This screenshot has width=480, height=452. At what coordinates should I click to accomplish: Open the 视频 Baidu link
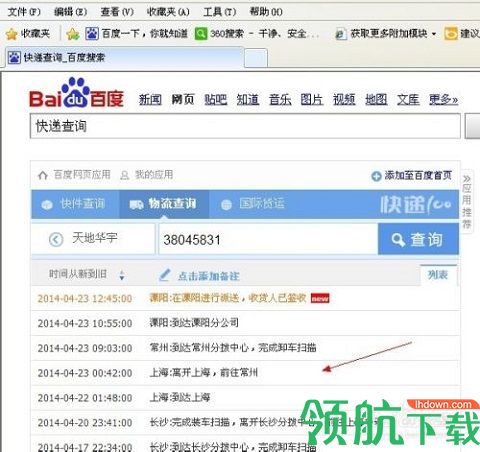point(344,100)
